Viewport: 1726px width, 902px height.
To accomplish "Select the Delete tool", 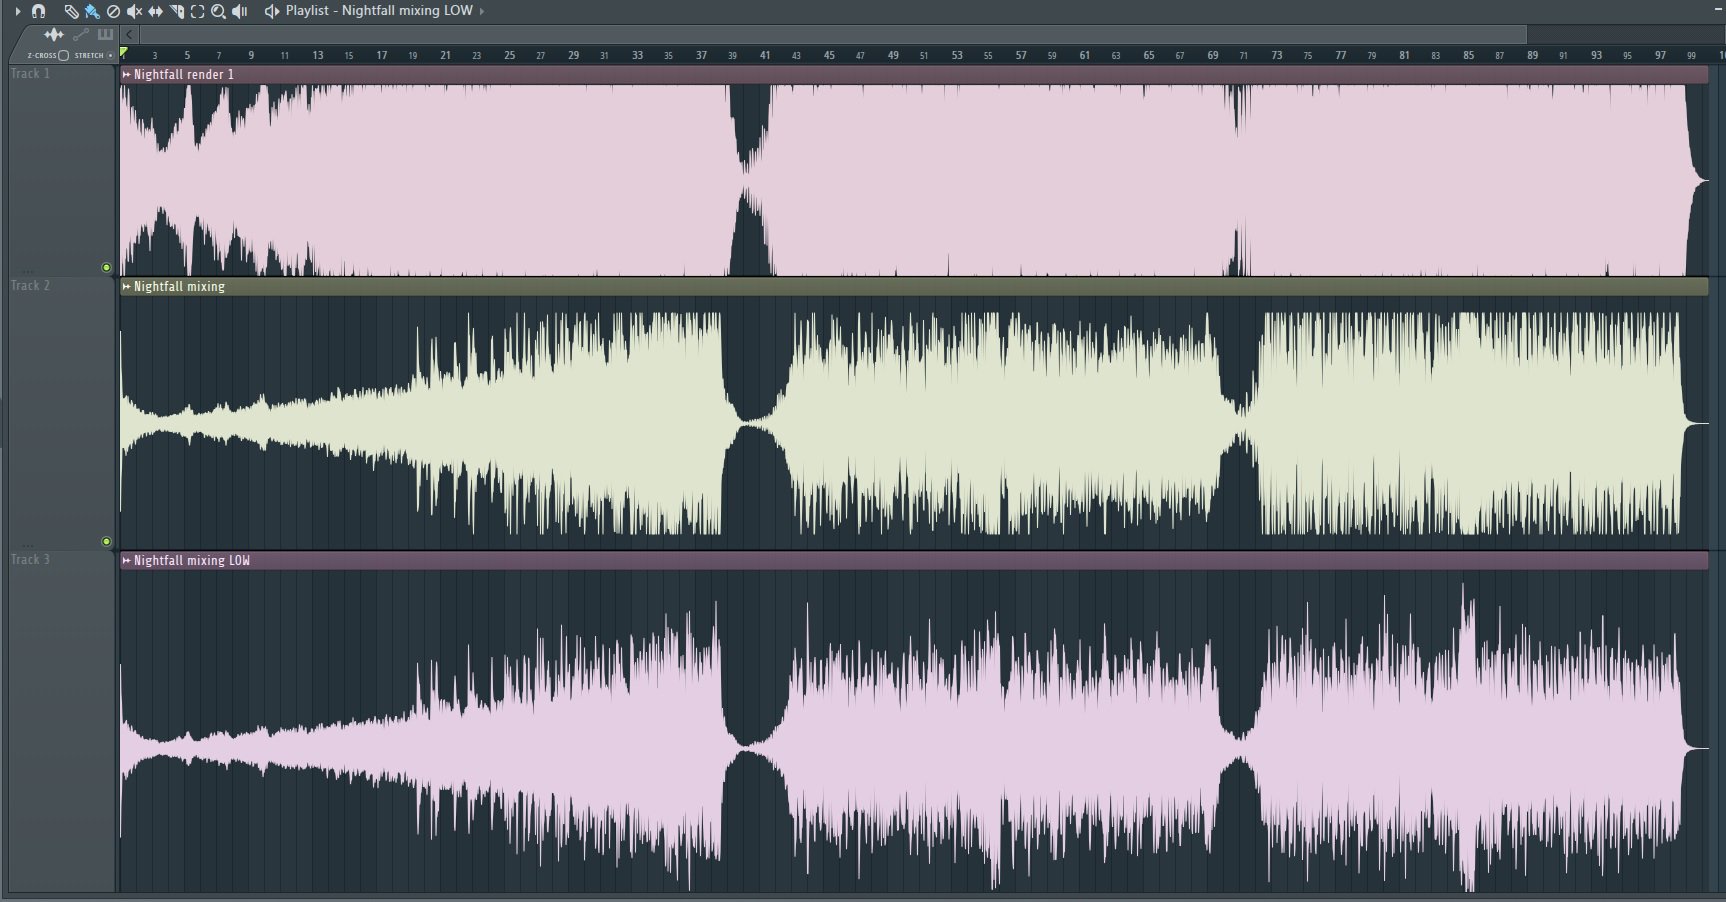I will 113,12.
